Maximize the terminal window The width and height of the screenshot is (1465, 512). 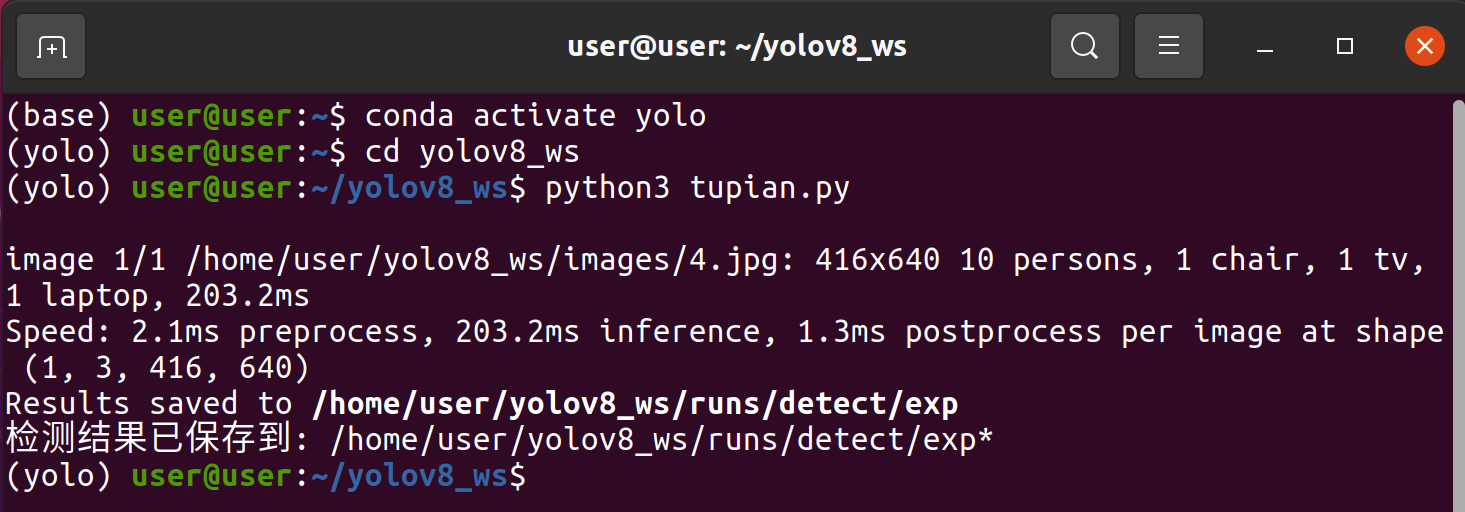tap(1345, 47)
